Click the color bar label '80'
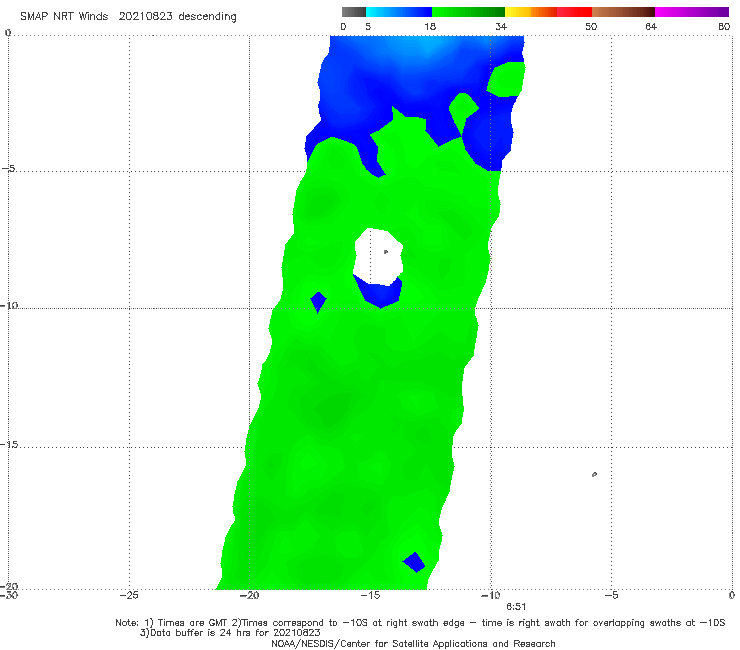This screenshot has width=740, height=650. (724, 26)
